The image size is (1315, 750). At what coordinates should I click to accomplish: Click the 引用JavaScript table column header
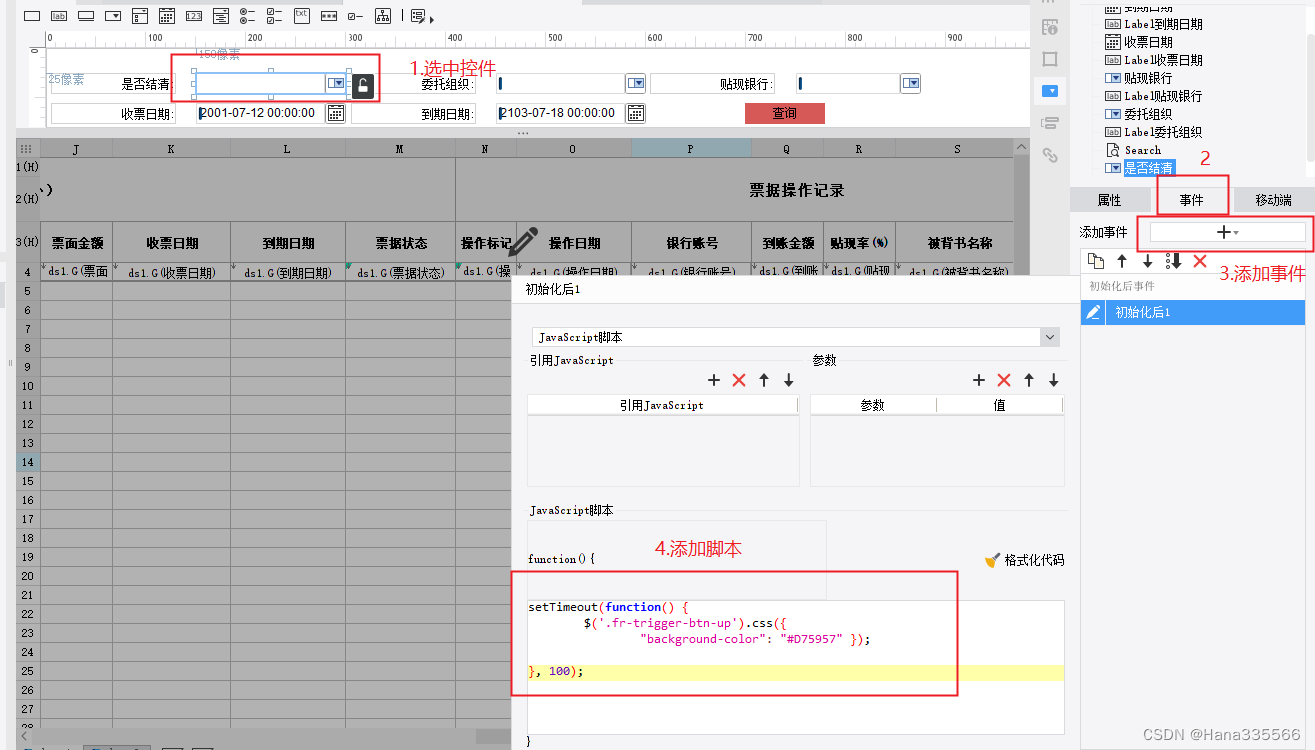click(662, 405)
